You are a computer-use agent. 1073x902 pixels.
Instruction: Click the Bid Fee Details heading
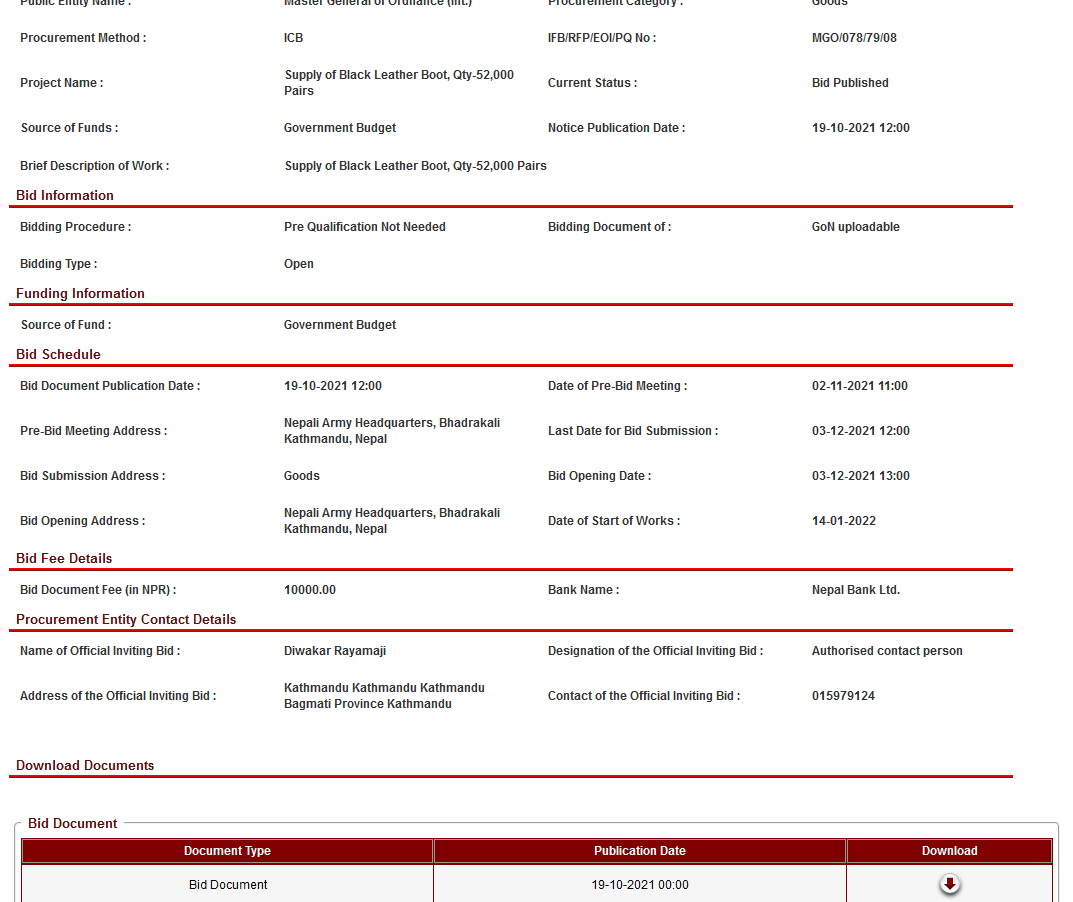(x=64, y=559)
